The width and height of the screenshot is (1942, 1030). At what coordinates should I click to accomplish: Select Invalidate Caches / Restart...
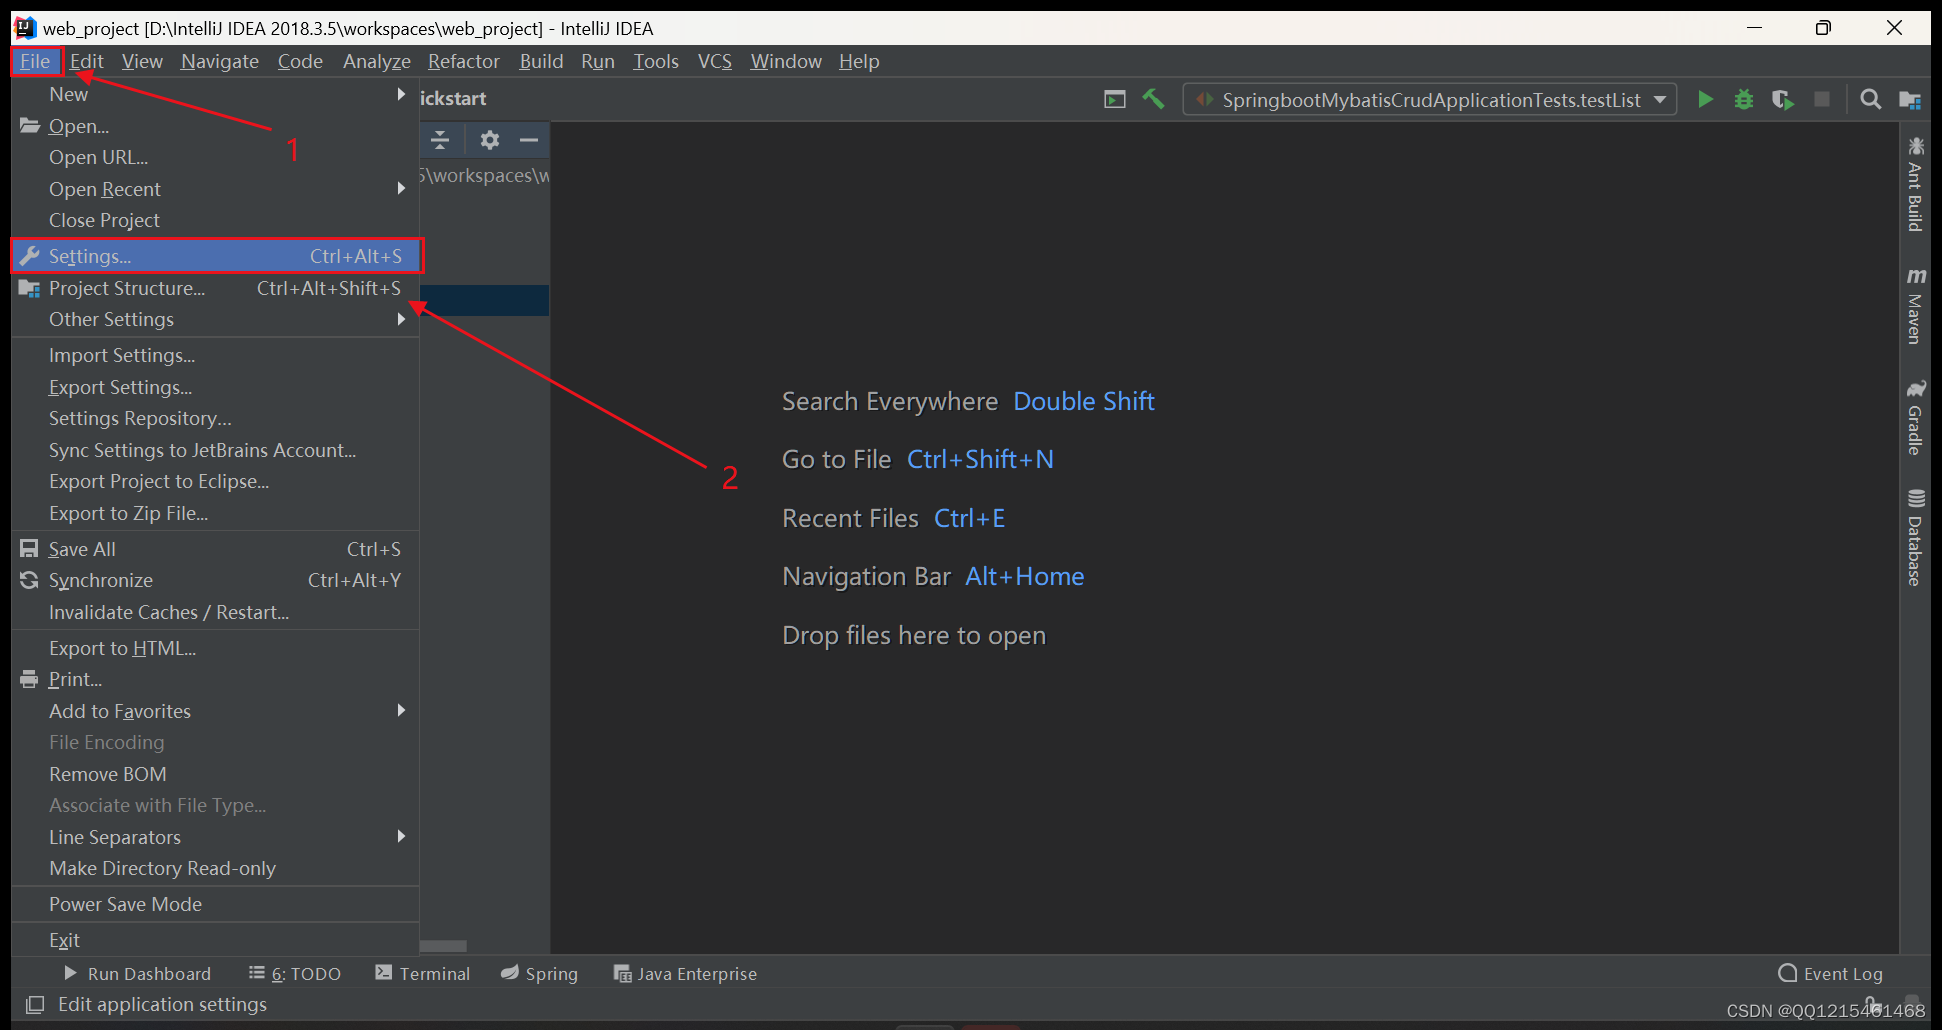(215, 612)
